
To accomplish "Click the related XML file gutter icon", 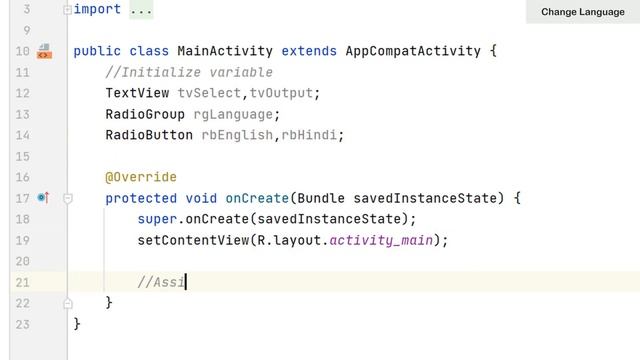I will [44, 51].
